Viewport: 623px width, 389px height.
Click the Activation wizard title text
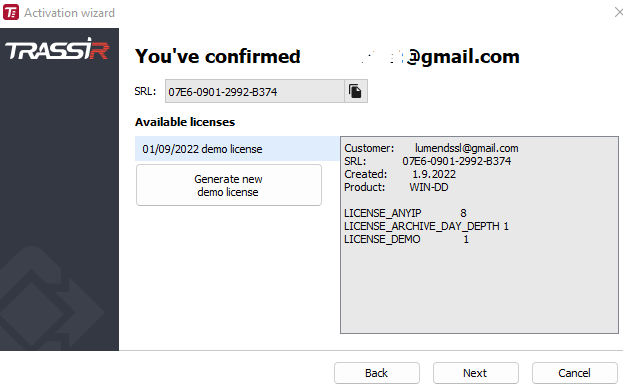(70, 13)
